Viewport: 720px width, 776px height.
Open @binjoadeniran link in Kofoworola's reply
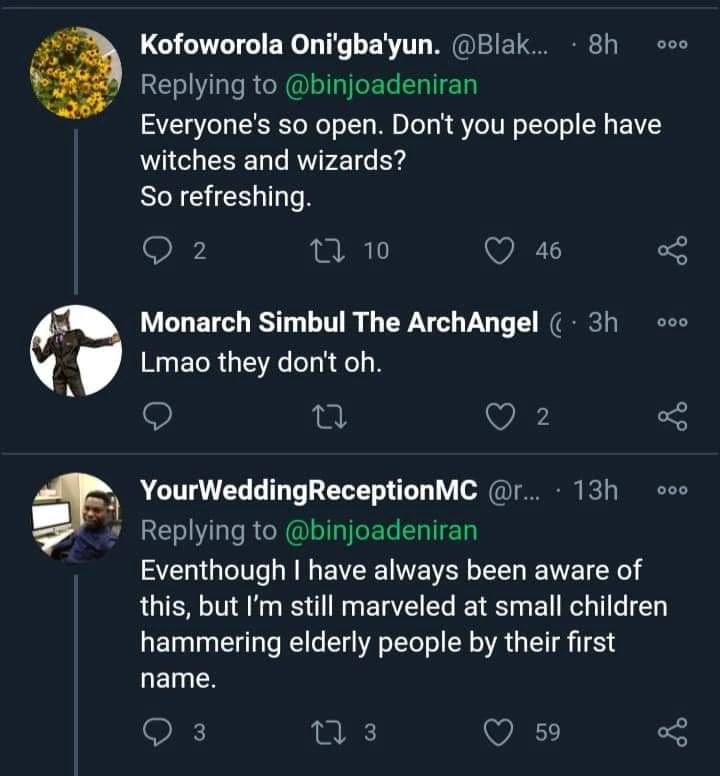[x=382, y=85]
